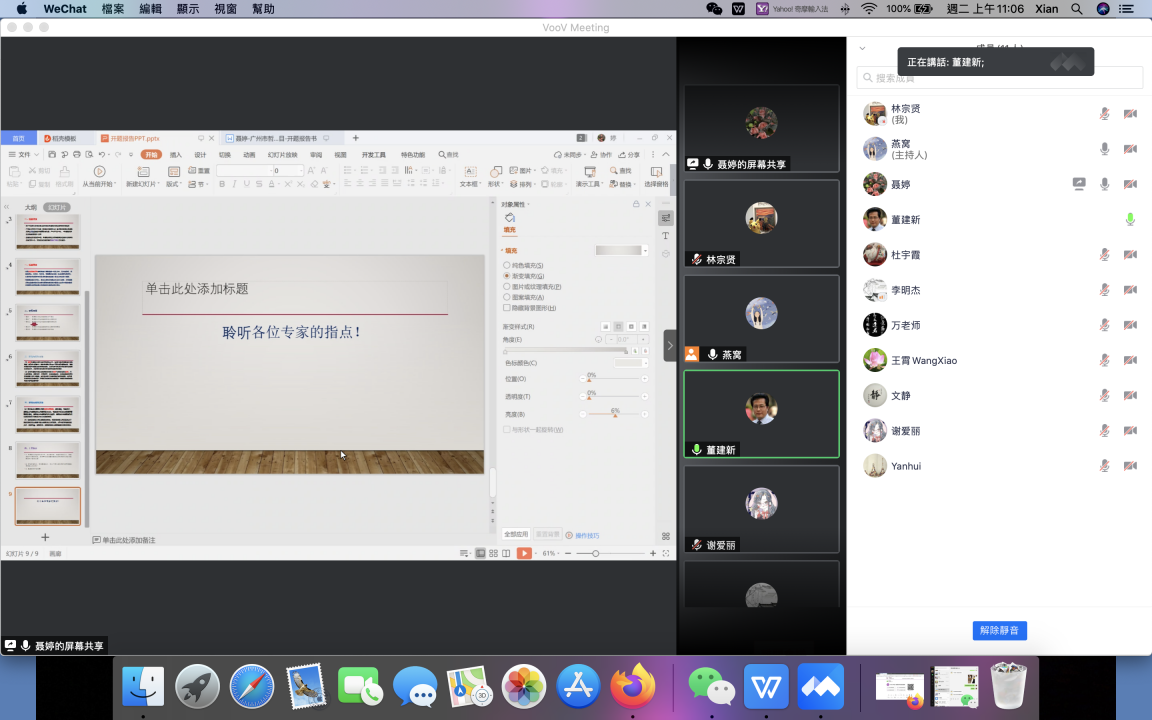
Task: Click 林宗贤's muted microphone icon in member list
Action: (x=1104, y=114)
